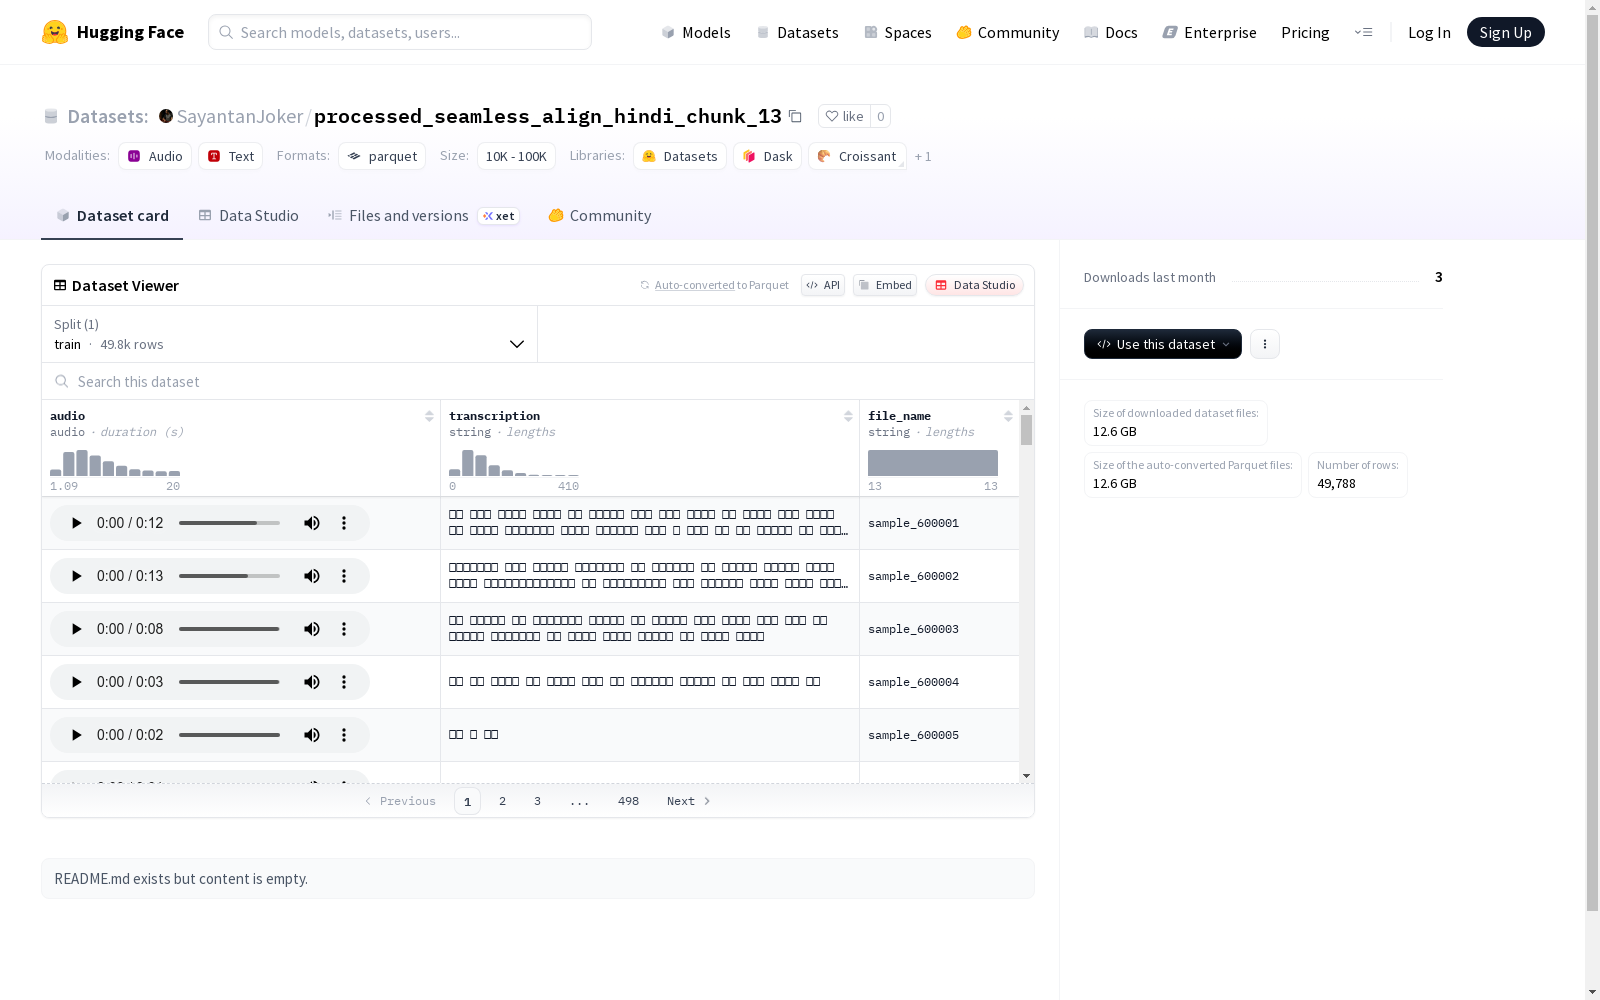Viewport: 1600px width, 1000px height.
Task: Open Enterprise in the top navigation
Action: [1210, 32]
